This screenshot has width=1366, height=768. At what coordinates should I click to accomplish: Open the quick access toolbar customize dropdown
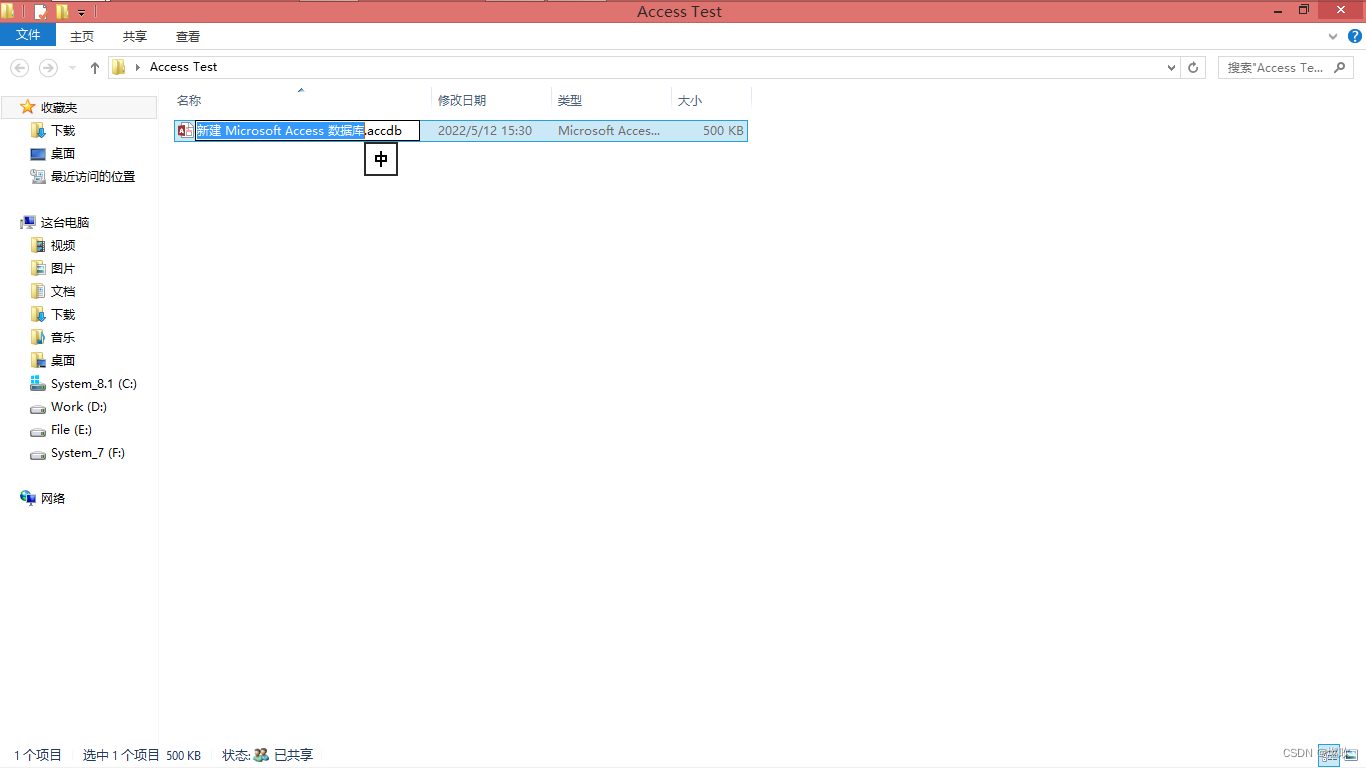pos(82,13)
